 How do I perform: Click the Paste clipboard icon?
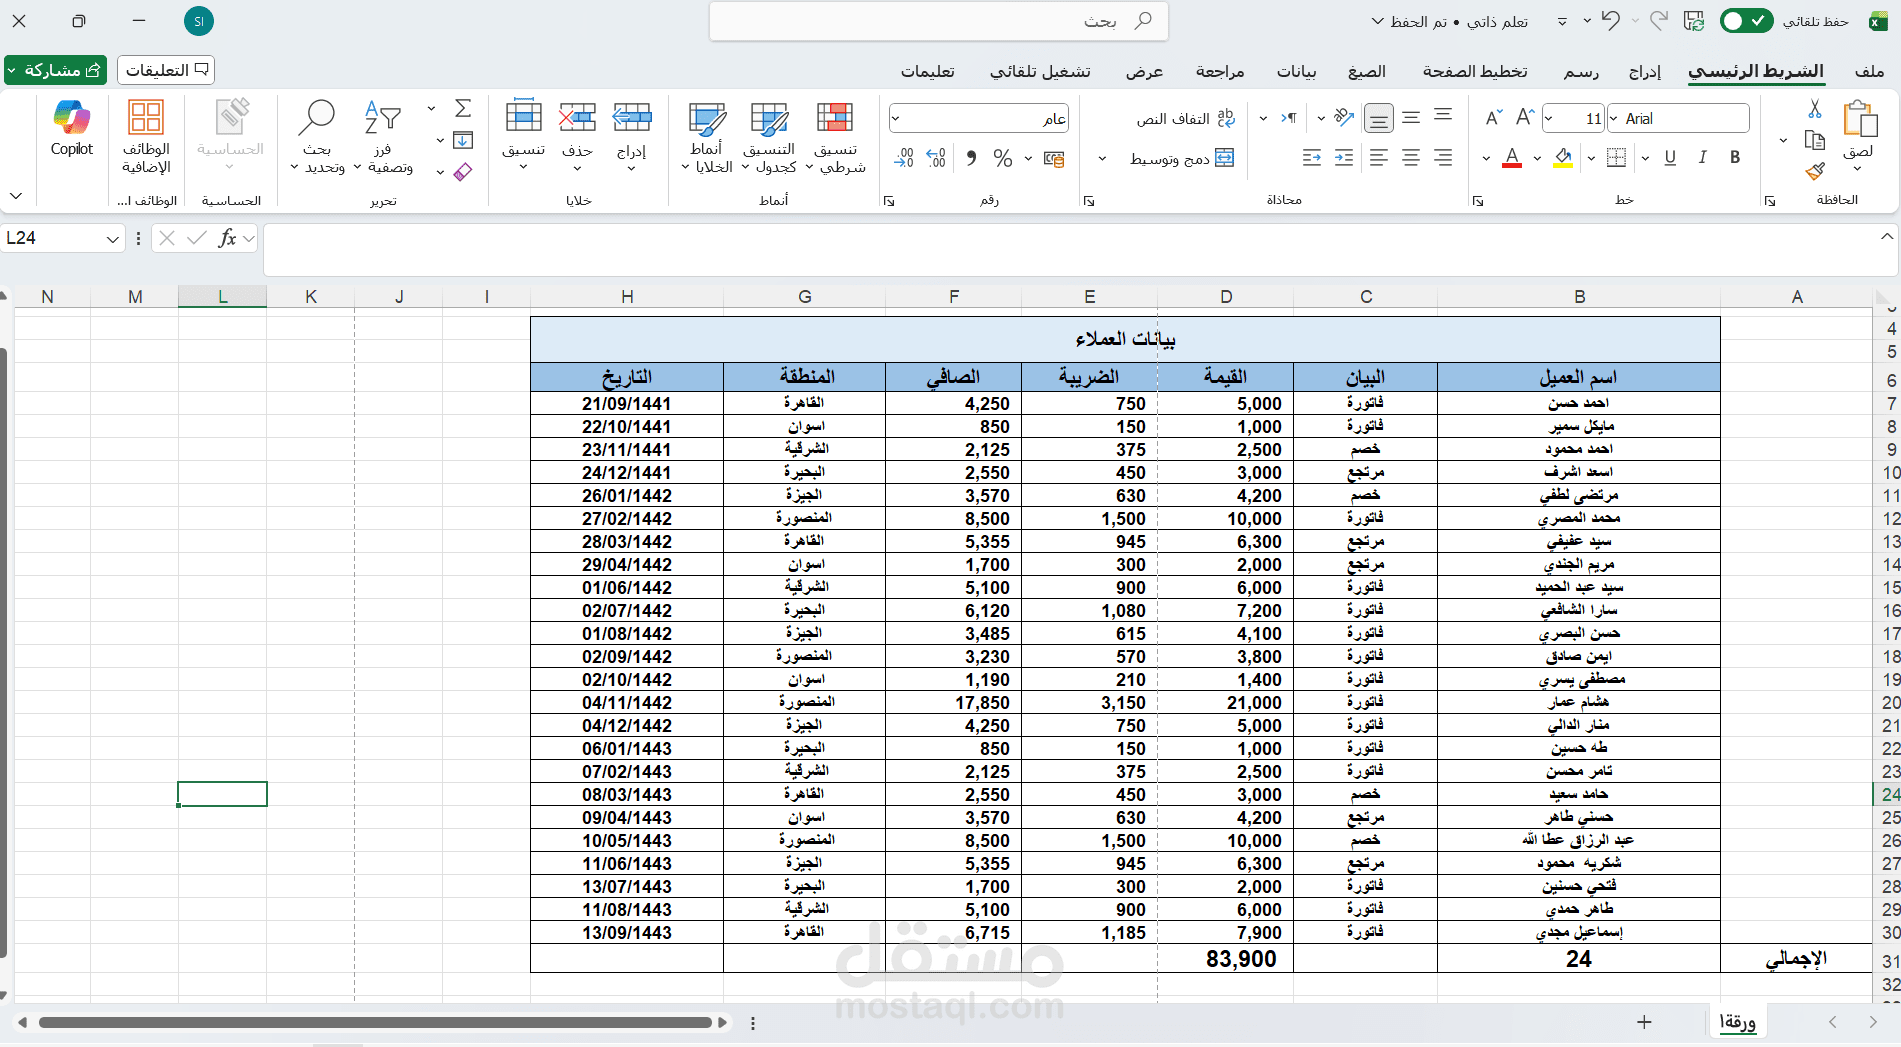[1859, 120]
